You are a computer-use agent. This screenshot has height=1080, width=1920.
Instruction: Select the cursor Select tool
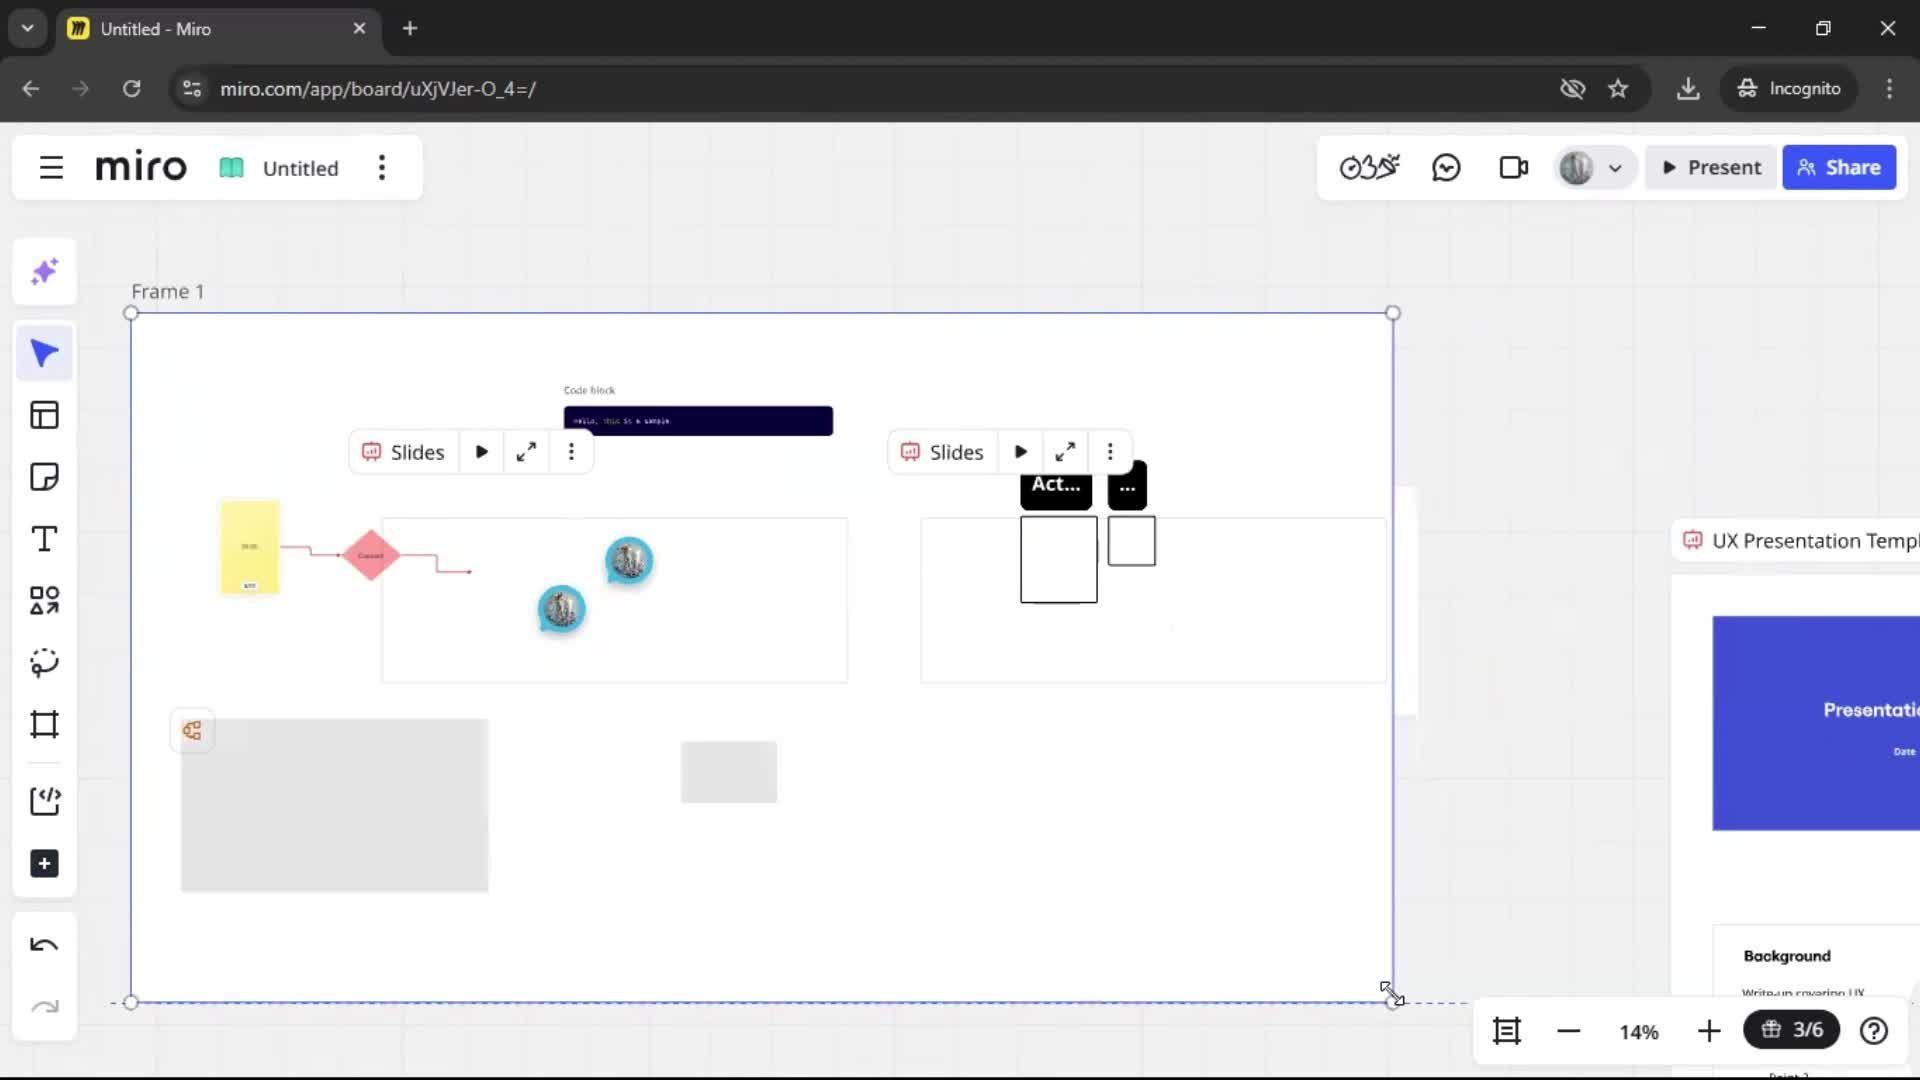(x=45, y=353)
